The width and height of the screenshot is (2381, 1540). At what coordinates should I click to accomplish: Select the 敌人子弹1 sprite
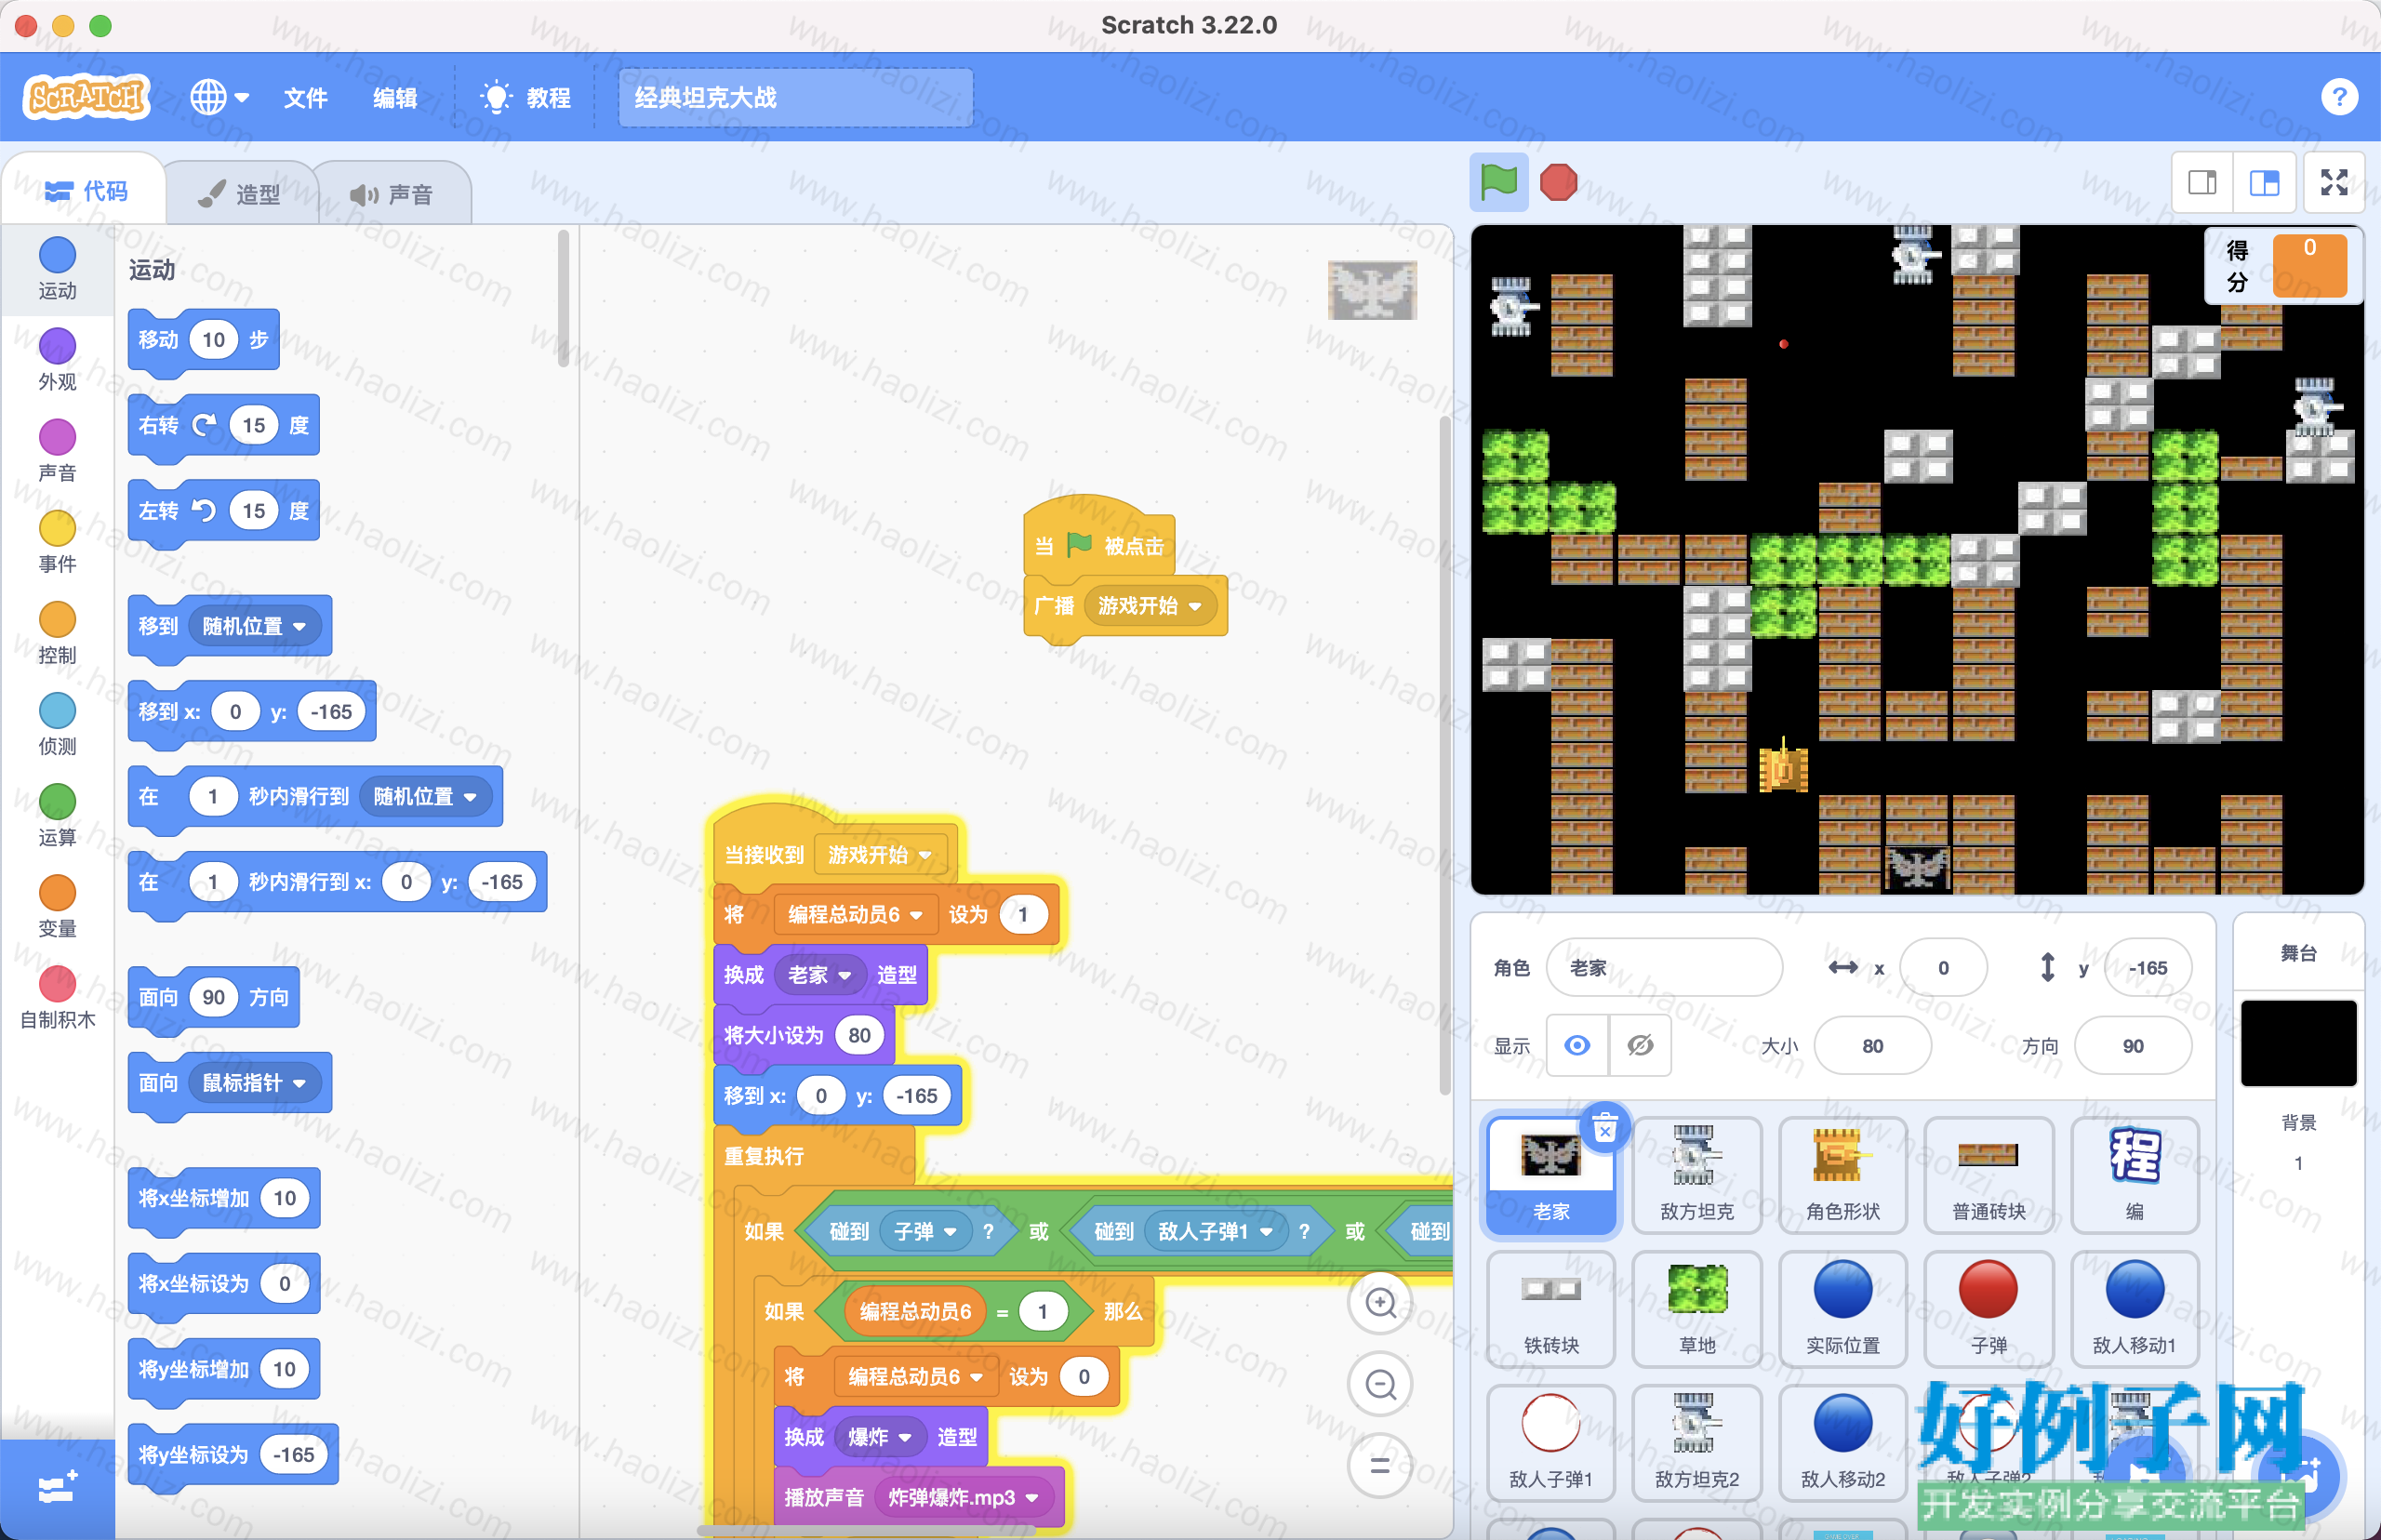point(1550,1442)
